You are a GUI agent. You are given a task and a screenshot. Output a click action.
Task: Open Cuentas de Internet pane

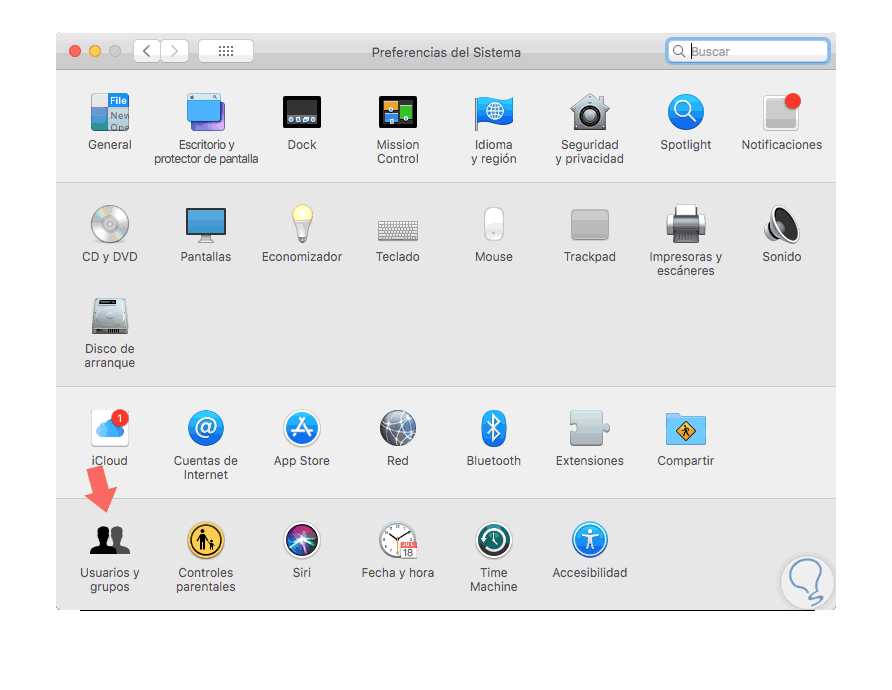pos(206,428)
